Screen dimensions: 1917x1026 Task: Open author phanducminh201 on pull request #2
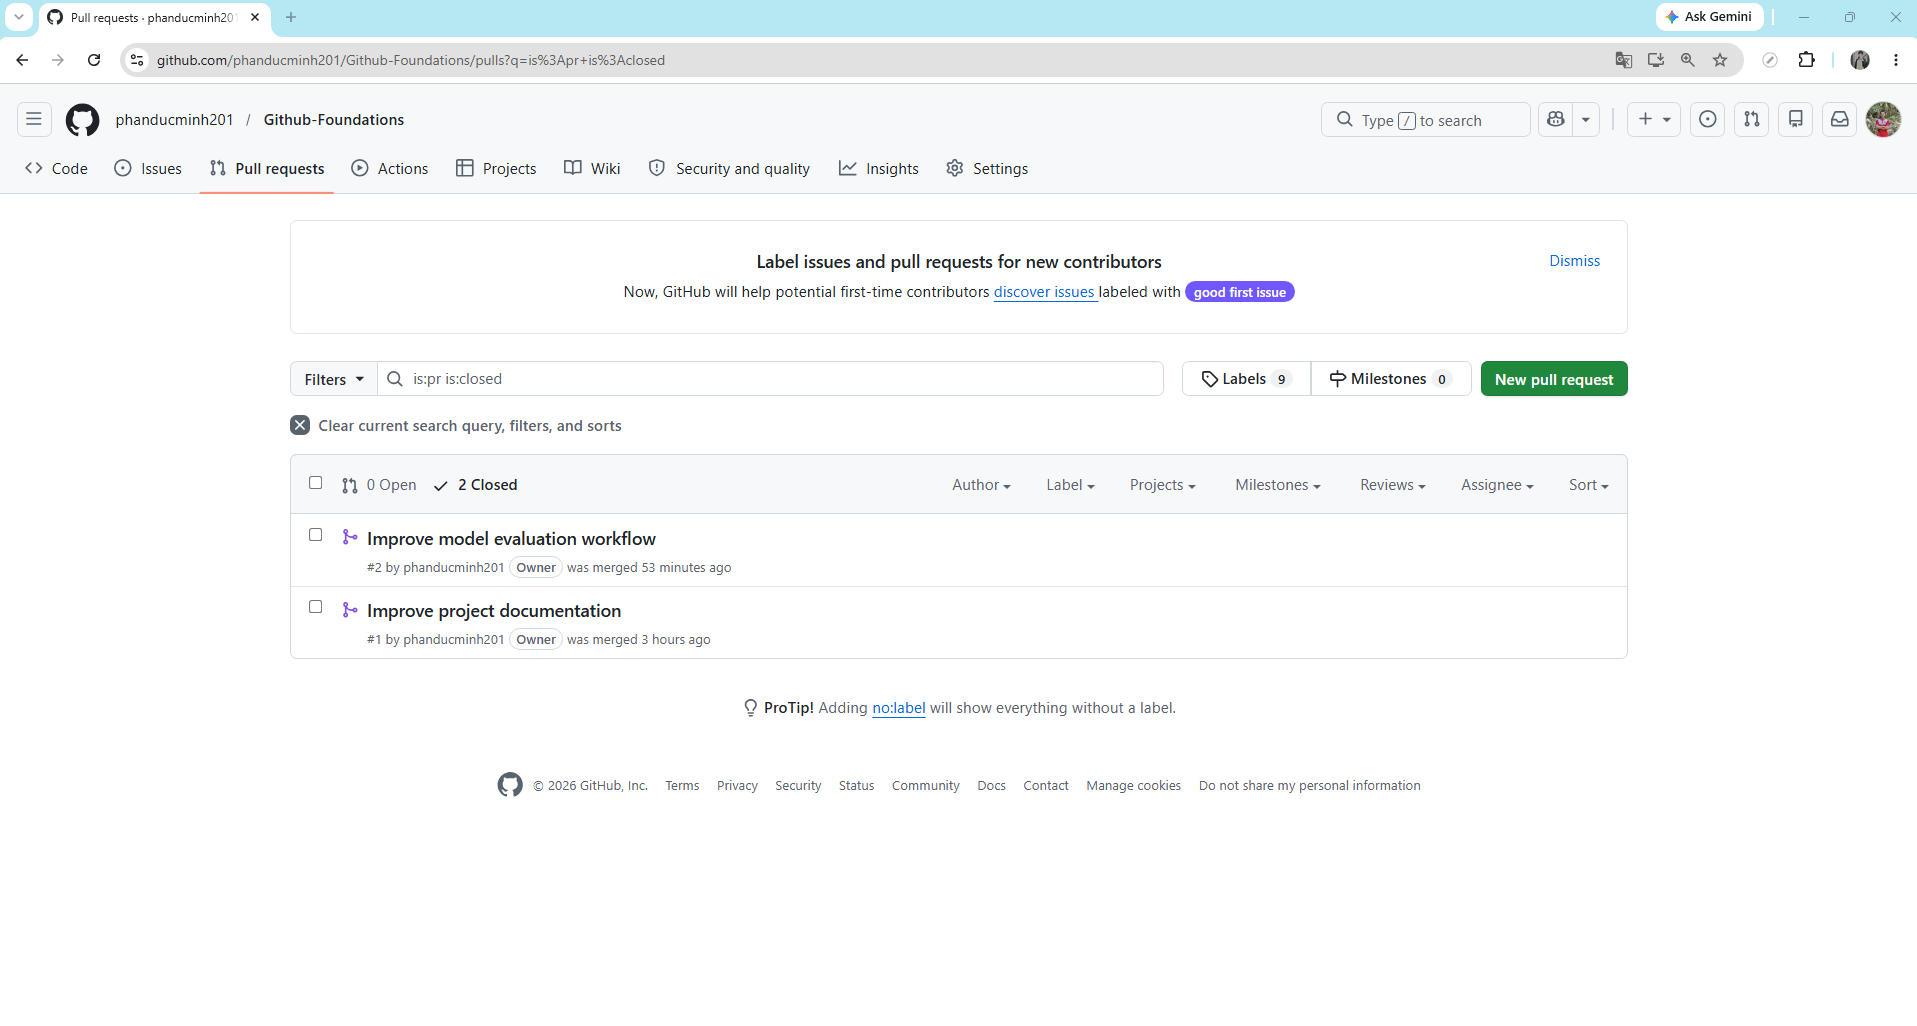tap(453, 568)
